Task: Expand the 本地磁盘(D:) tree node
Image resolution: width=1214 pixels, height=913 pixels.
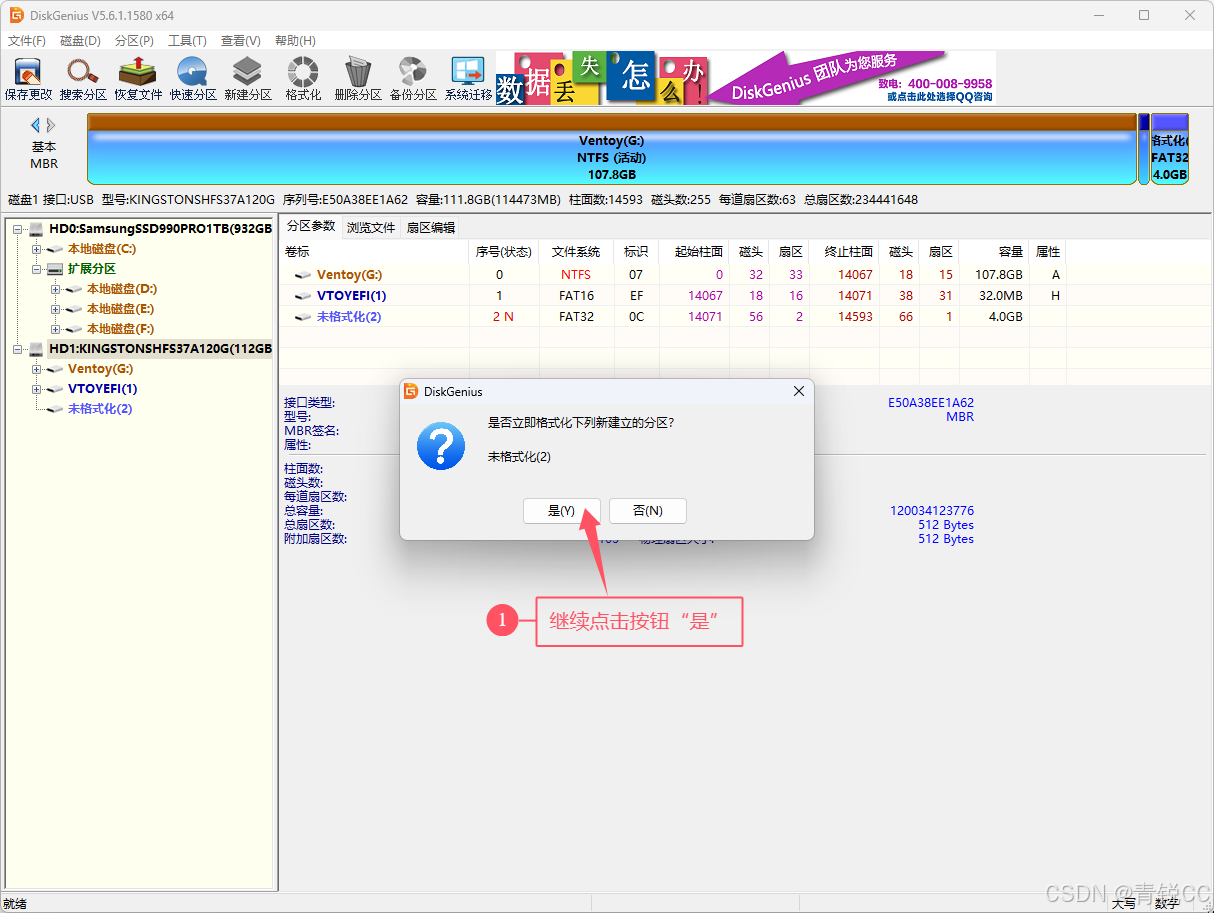Action: tap(56, 289)
